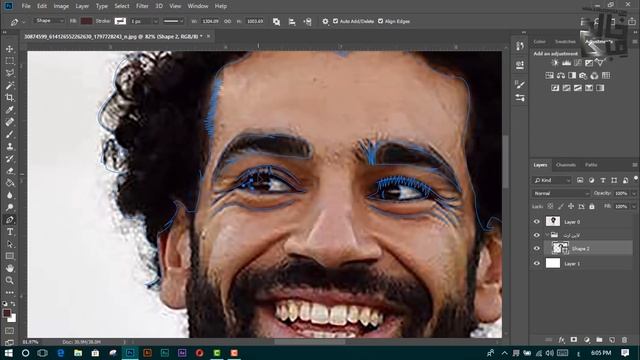Click the shape width W field
The image size is (640, 360).
210,21
